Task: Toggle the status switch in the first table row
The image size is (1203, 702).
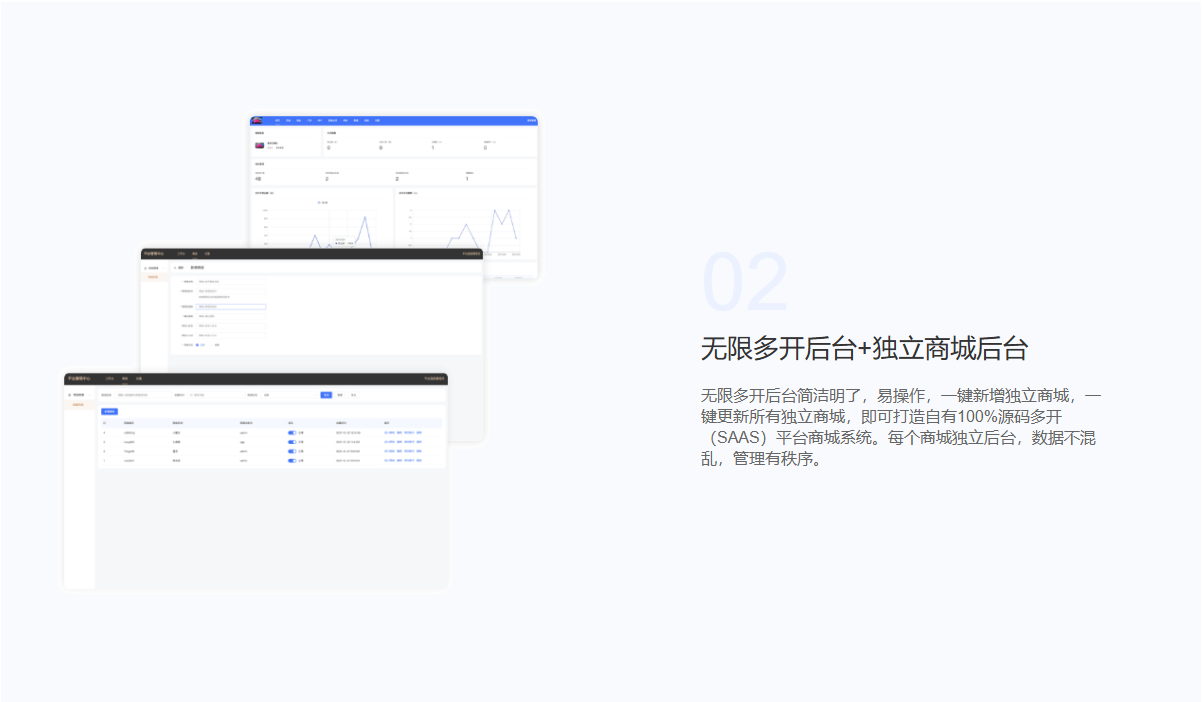Action: point(291,433)
